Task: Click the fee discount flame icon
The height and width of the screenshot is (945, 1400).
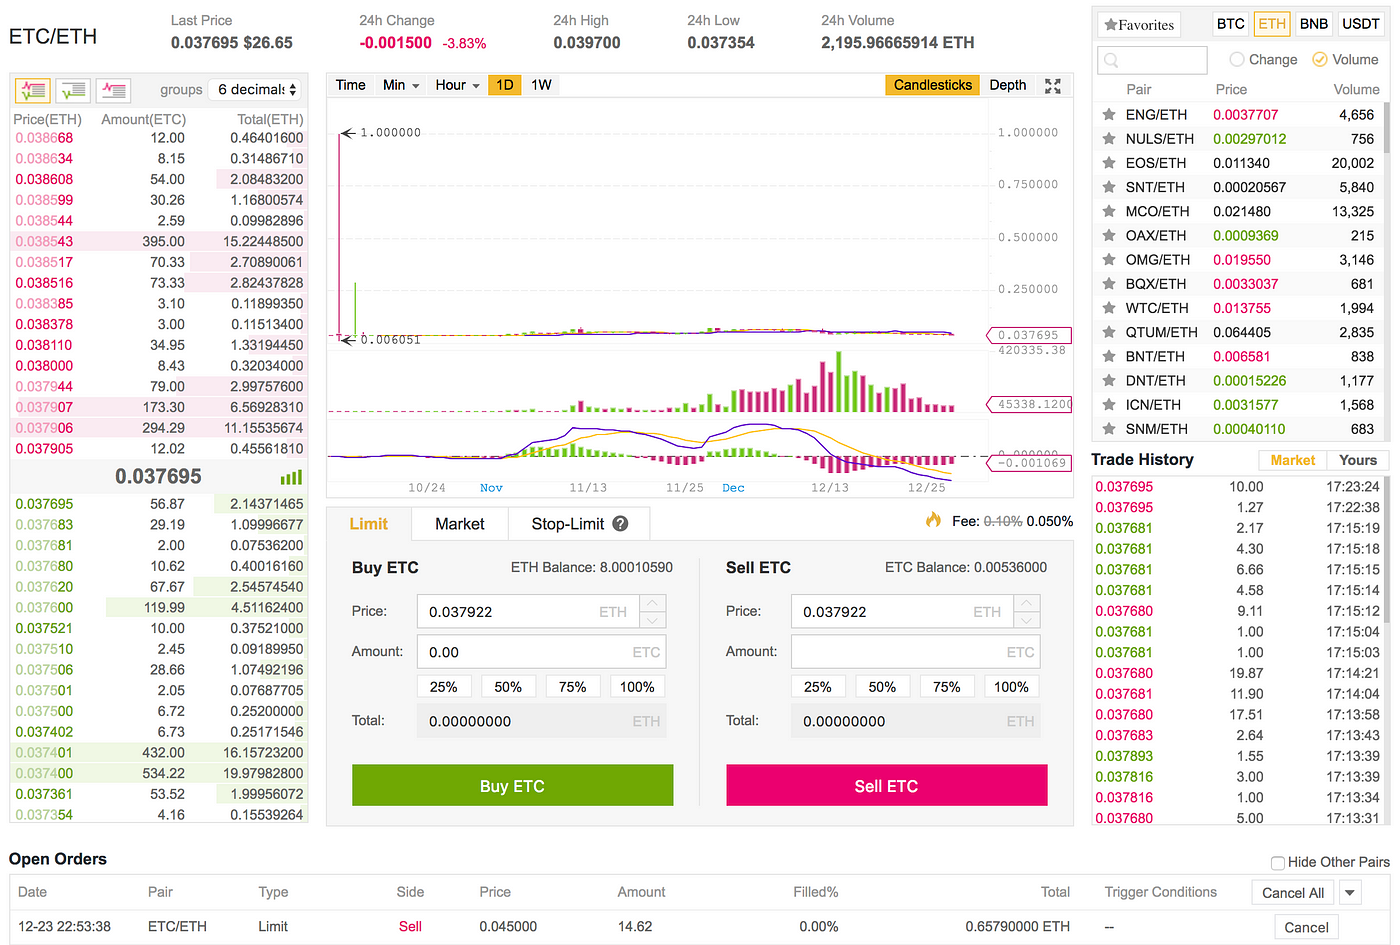Action: point(933,520)
